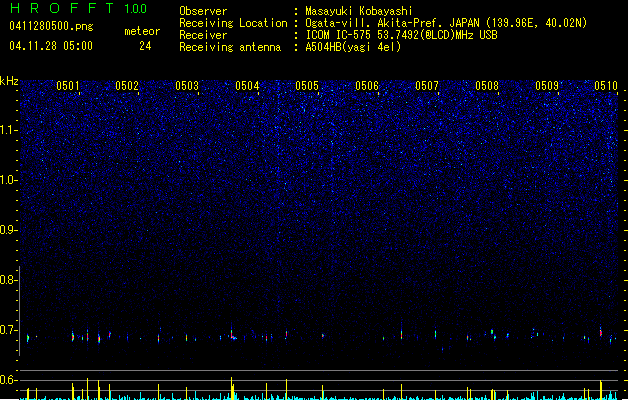629x400 pixels.
Task: Click the 0507 time marker
Action: pos(427,86)
